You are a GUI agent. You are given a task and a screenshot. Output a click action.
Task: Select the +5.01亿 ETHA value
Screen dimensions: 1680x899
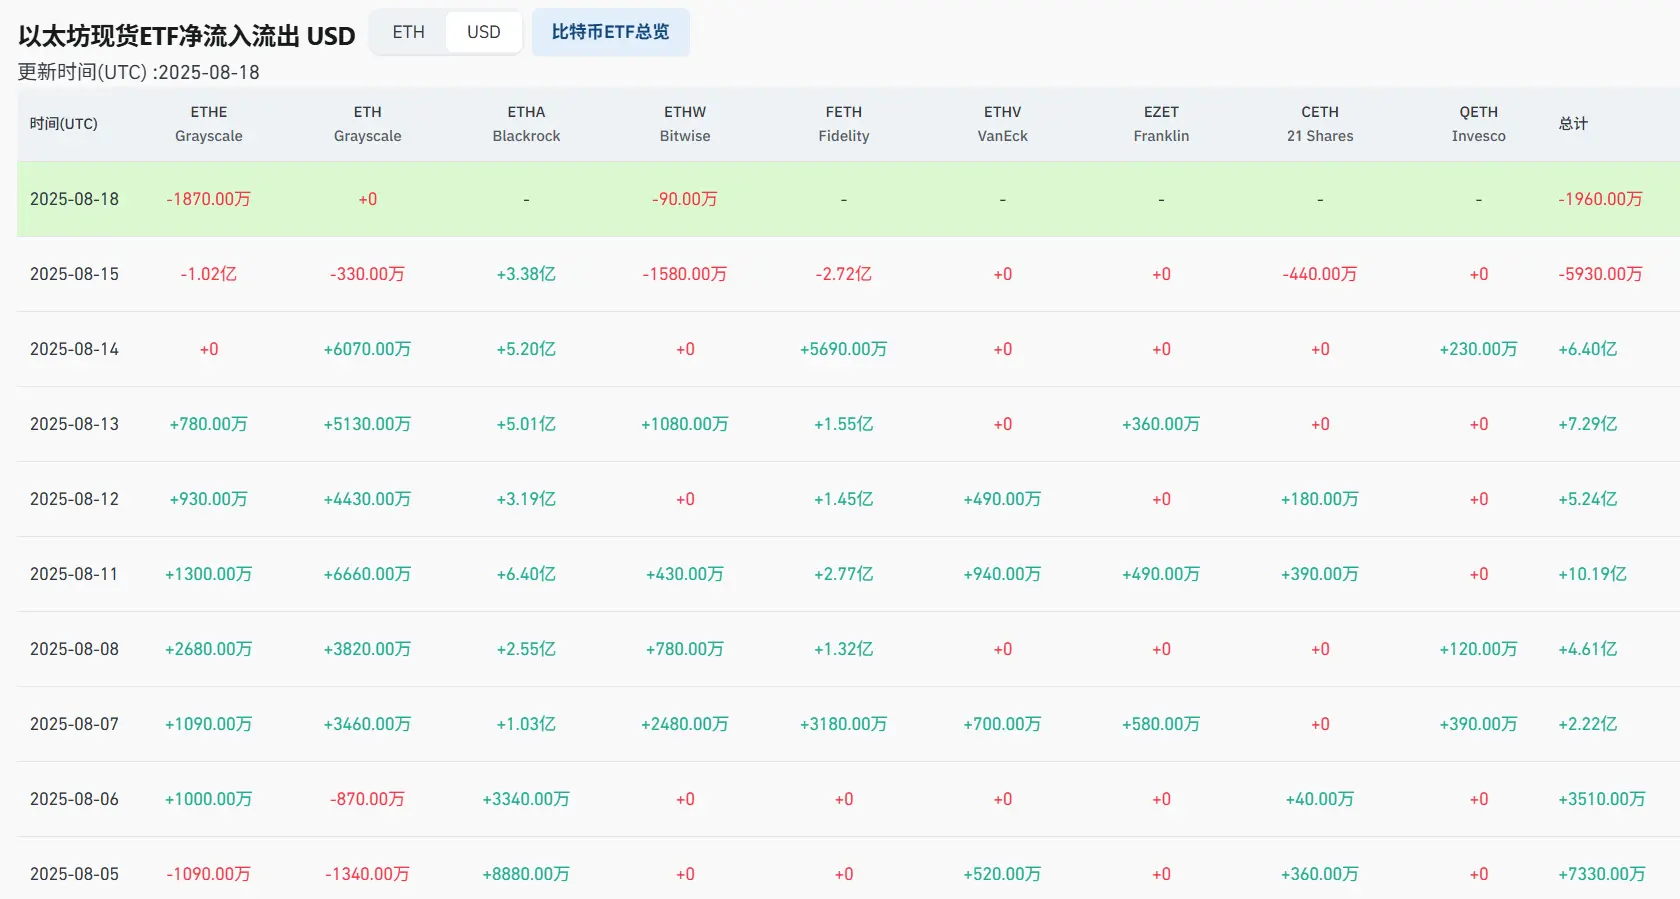[x=526, y=424]
